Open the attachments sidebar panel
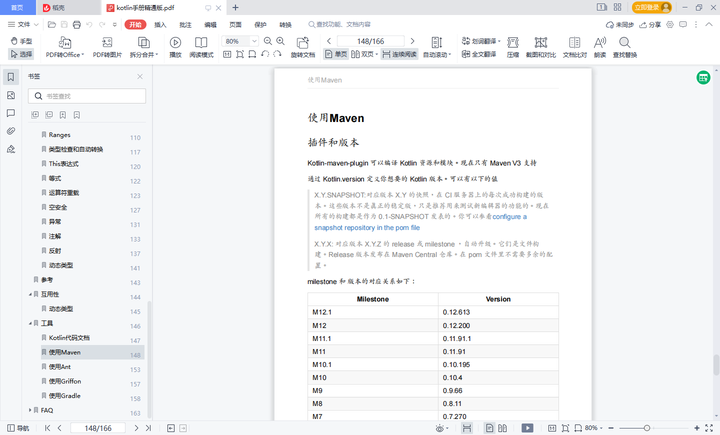This screenshot has height=435, width=720. [x=11, y=131]
